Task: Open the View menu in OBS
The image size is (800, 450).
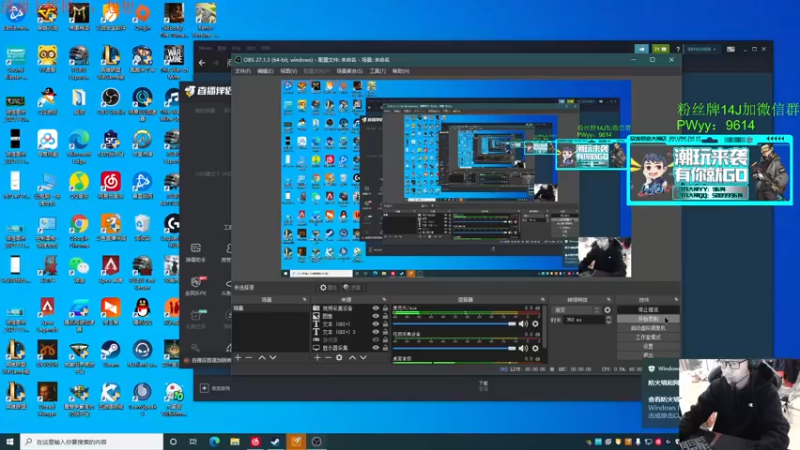Action: point(289,71)
